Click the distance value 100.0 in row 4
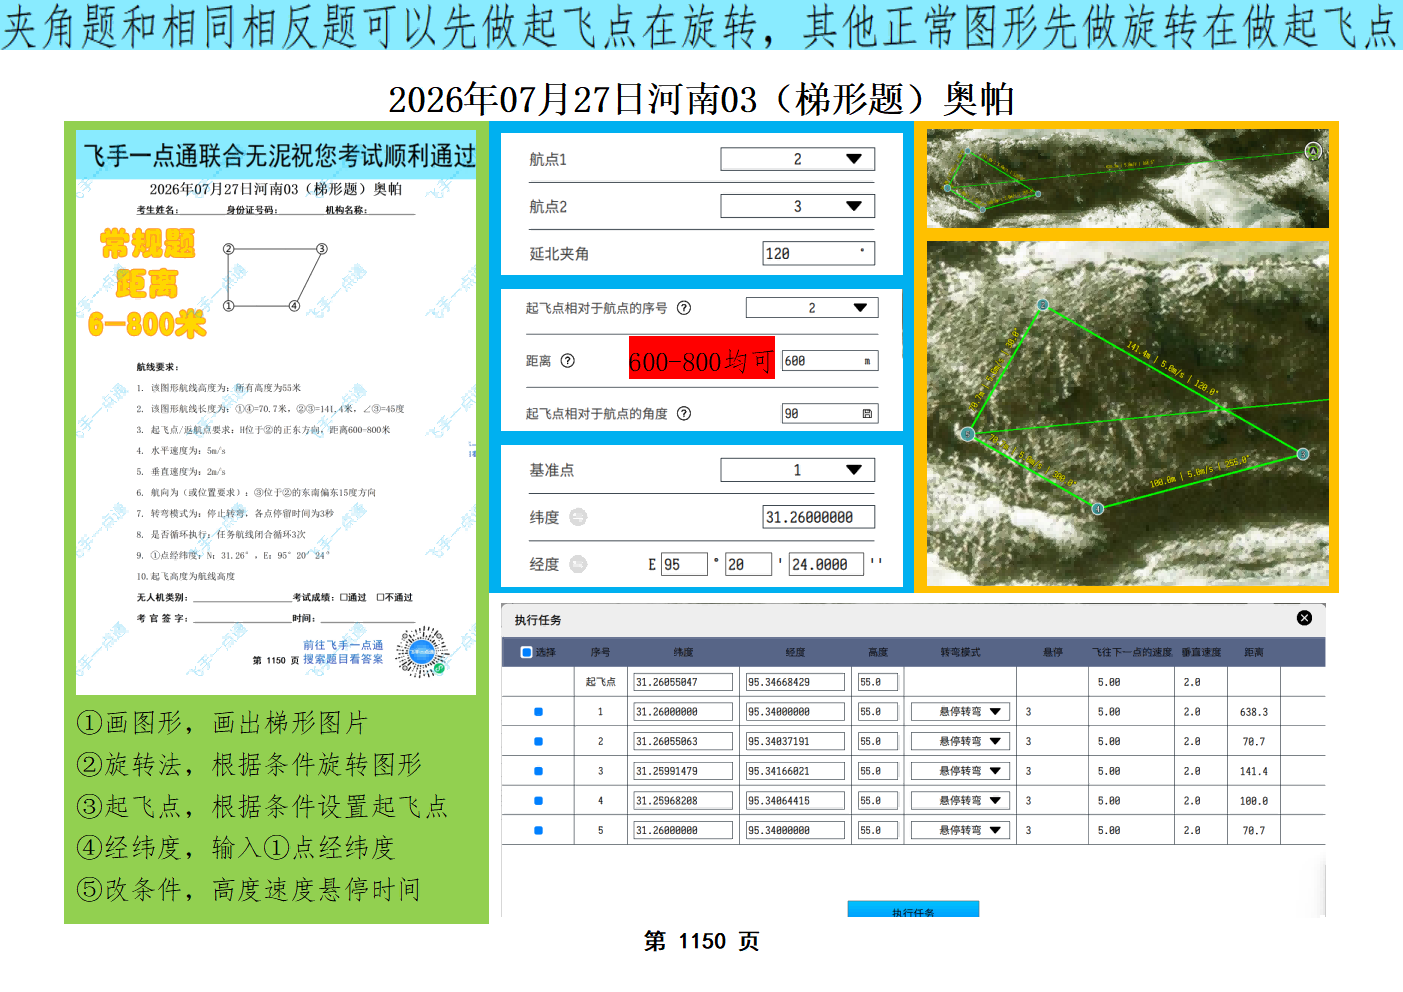The width and height of the screenshot is (1403, 992). [1254, 801]
